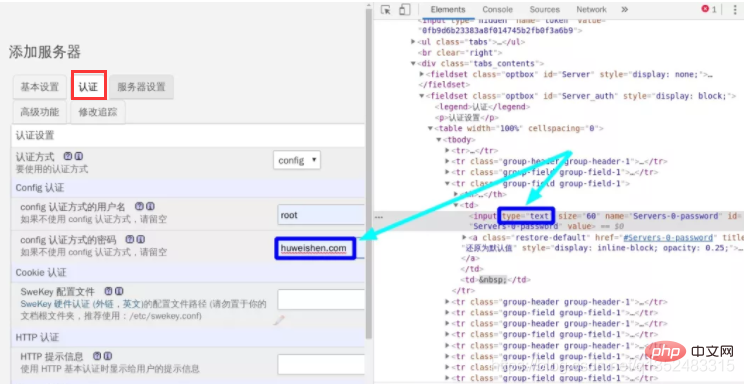This screenshot has height=384, width=744.
Task: Collapse the fieldset id="Server_auth" node
Action: [x=422, y=96]
